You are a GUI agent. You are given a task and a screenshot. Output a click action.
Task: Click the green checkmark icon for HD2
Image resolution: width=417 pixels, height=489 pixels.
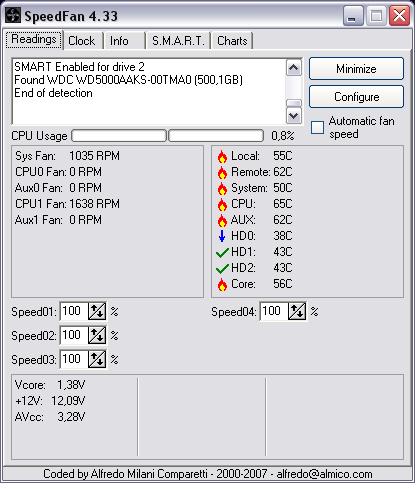(x=222, y=269)
